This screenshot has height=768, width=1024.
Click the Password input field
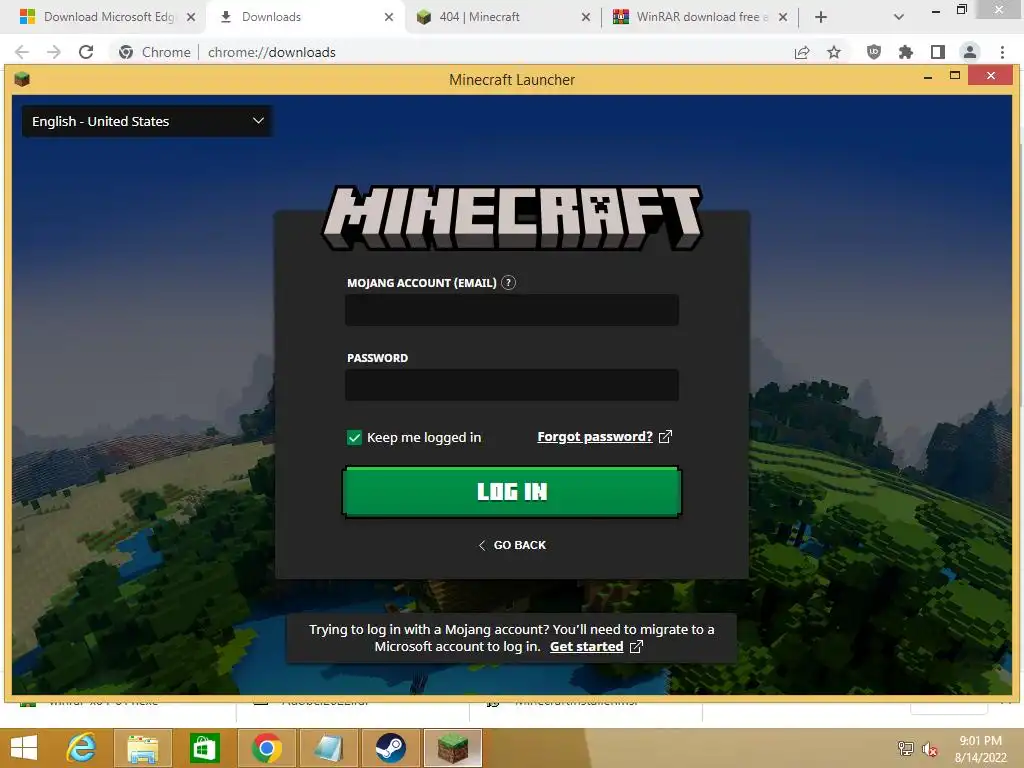click(x=512, y=385)
